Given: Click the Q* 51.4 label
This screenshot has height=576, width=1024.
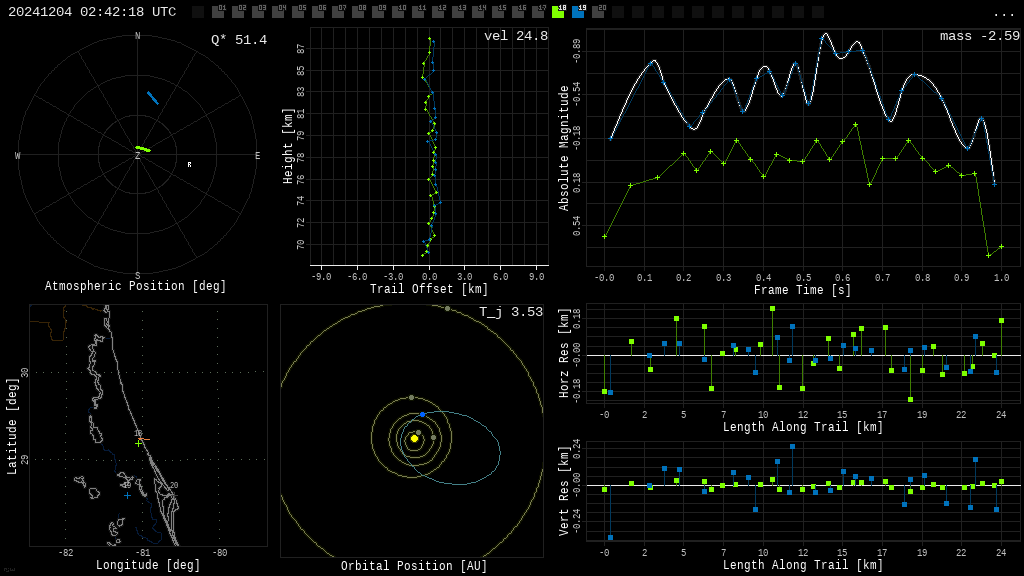Looking at the screenshot, I should point(239,40).
